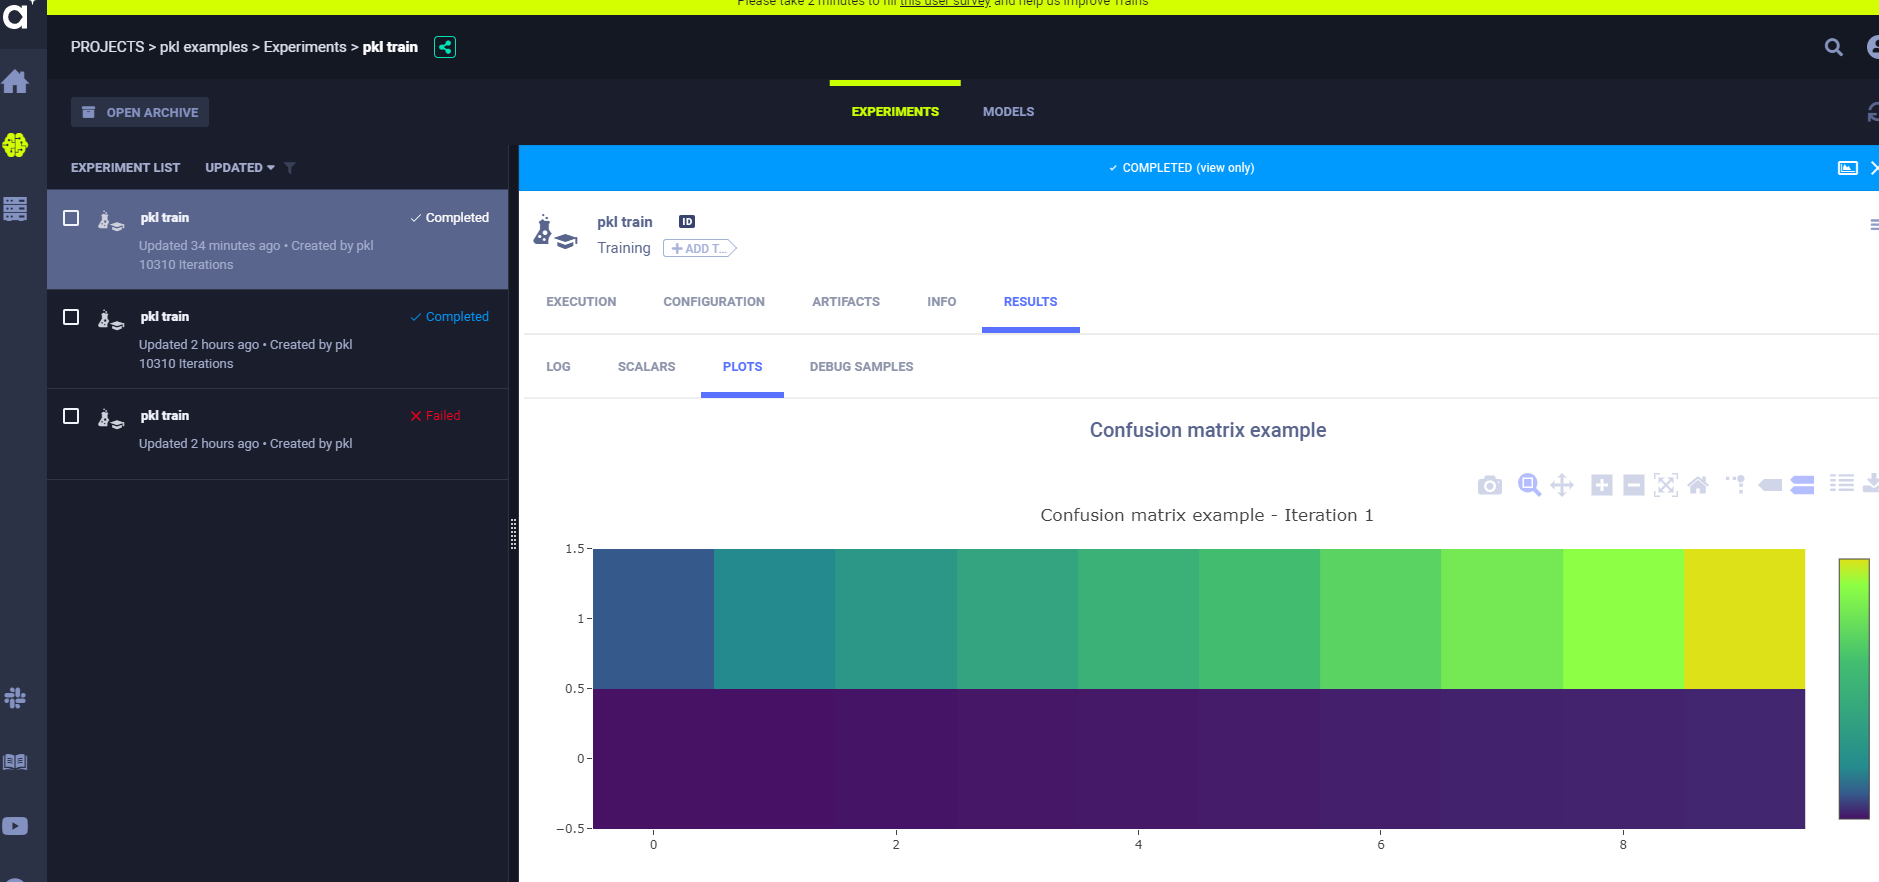Click the share project icon beside pkl train
This screenshot has width=1879, height=882.
tap(445, 47)
